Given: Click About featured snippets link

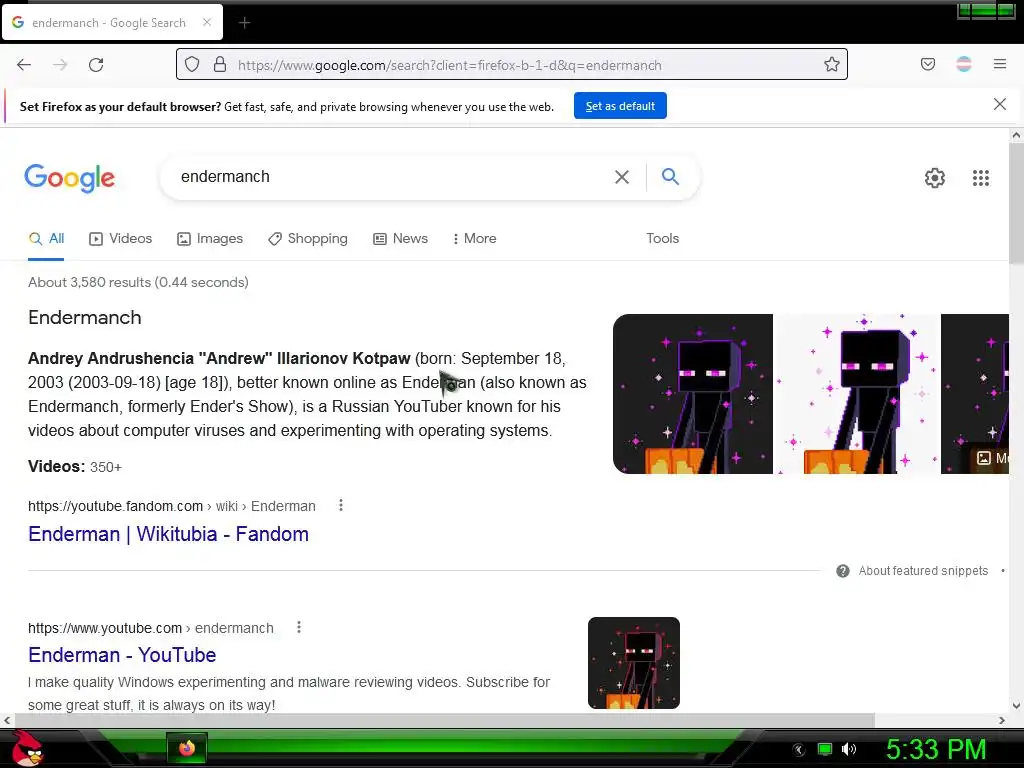Looking at the screenshot, I should point(923,571).
